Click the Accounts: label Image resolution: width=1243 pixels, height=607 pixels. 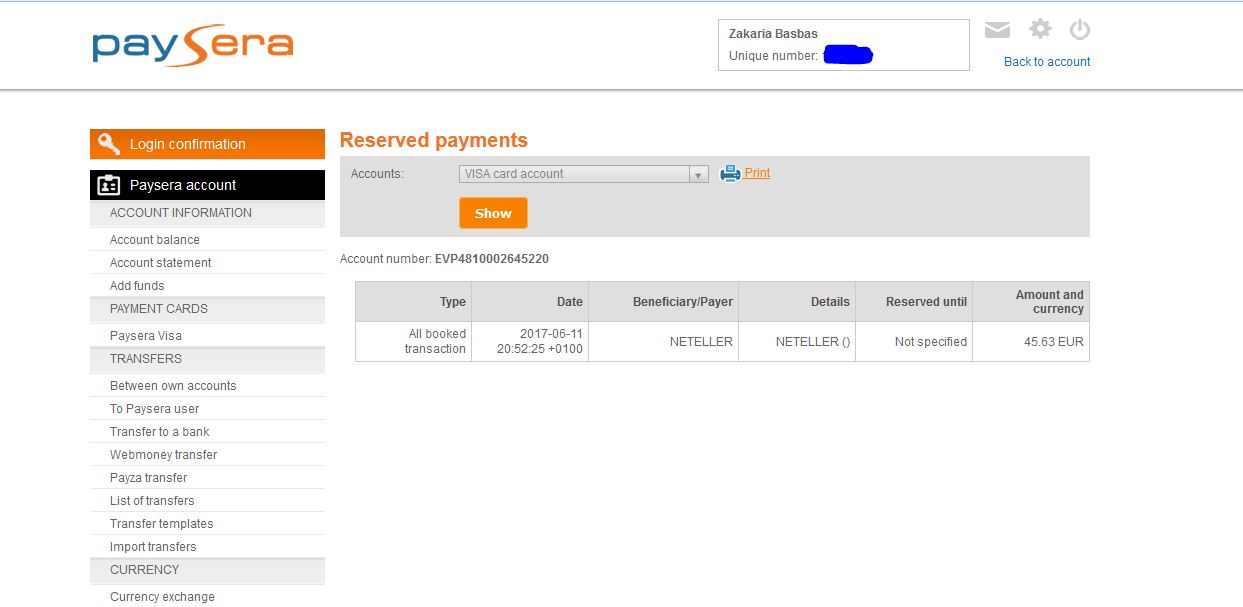coord(377,174)
